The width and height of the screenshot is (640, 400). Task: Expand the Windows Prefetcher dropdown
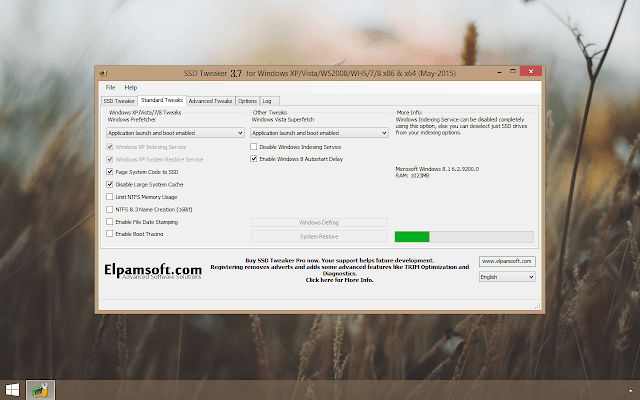point(175,133)
